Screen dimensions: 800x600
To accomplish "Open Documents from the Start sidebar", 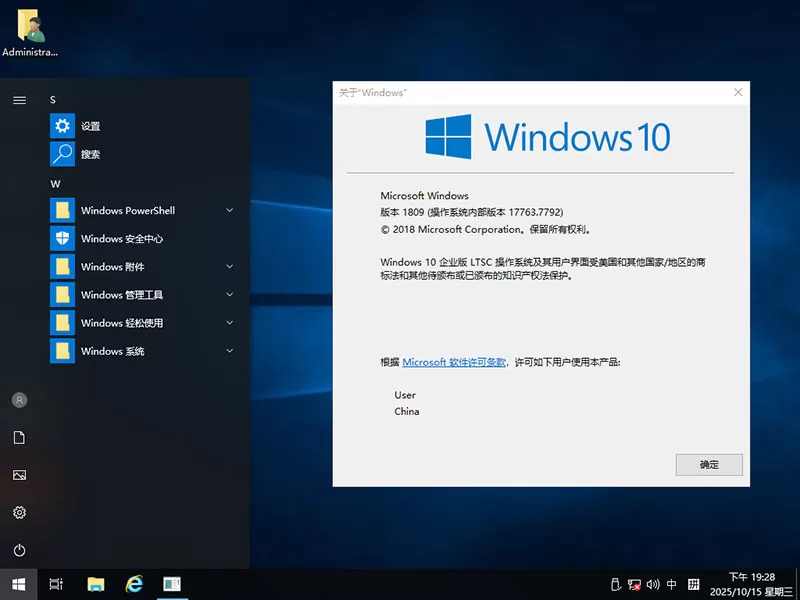I will tap(19, 438).
